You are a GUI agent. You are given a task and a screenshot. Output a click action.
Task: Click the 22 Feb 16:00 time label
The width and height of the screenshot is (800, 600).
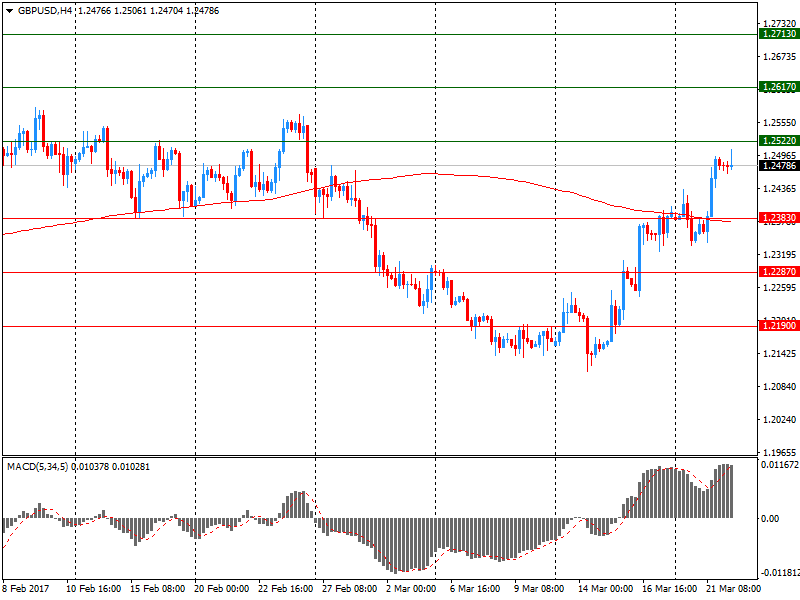click(286, 589)
